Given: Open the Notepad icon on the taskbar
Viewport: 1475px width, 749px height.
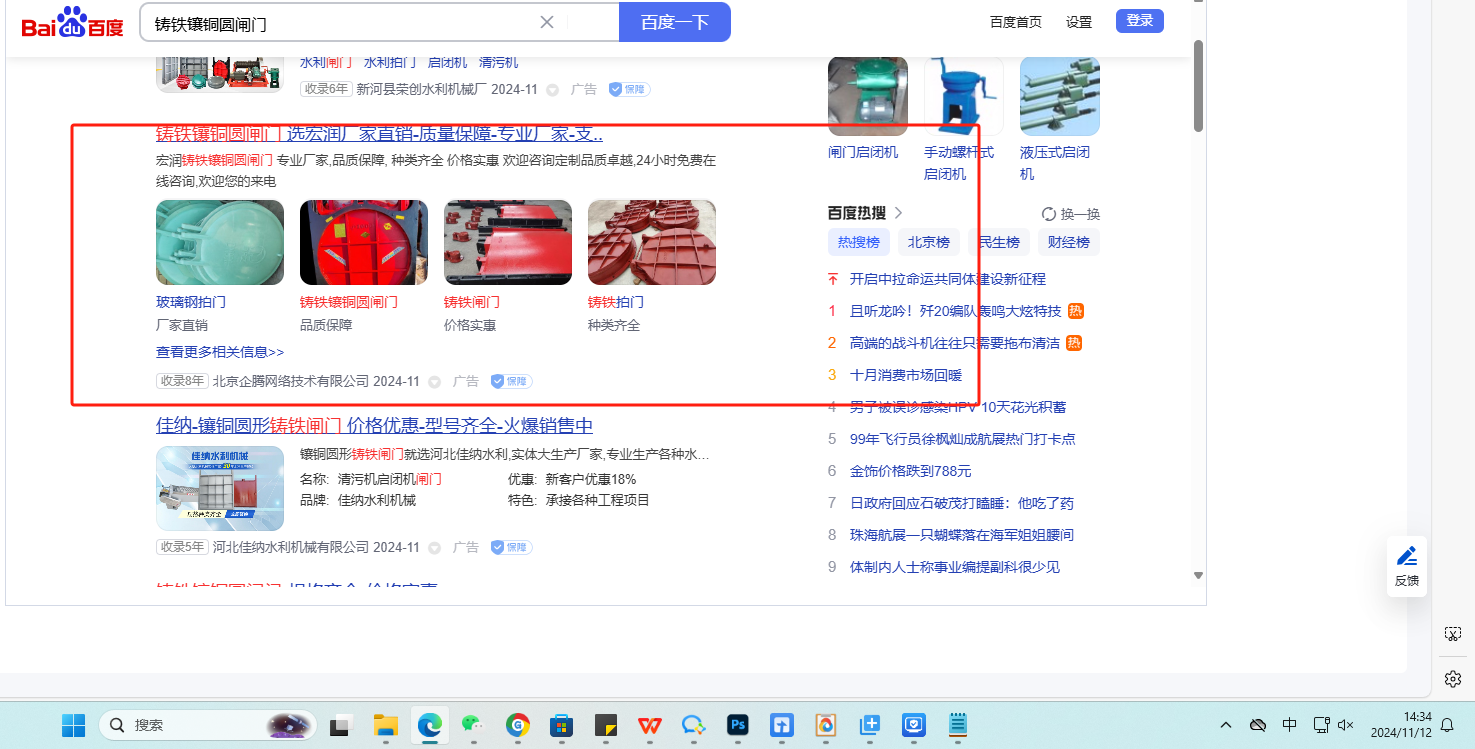Looking at the screenshot, I should [958, 725].
